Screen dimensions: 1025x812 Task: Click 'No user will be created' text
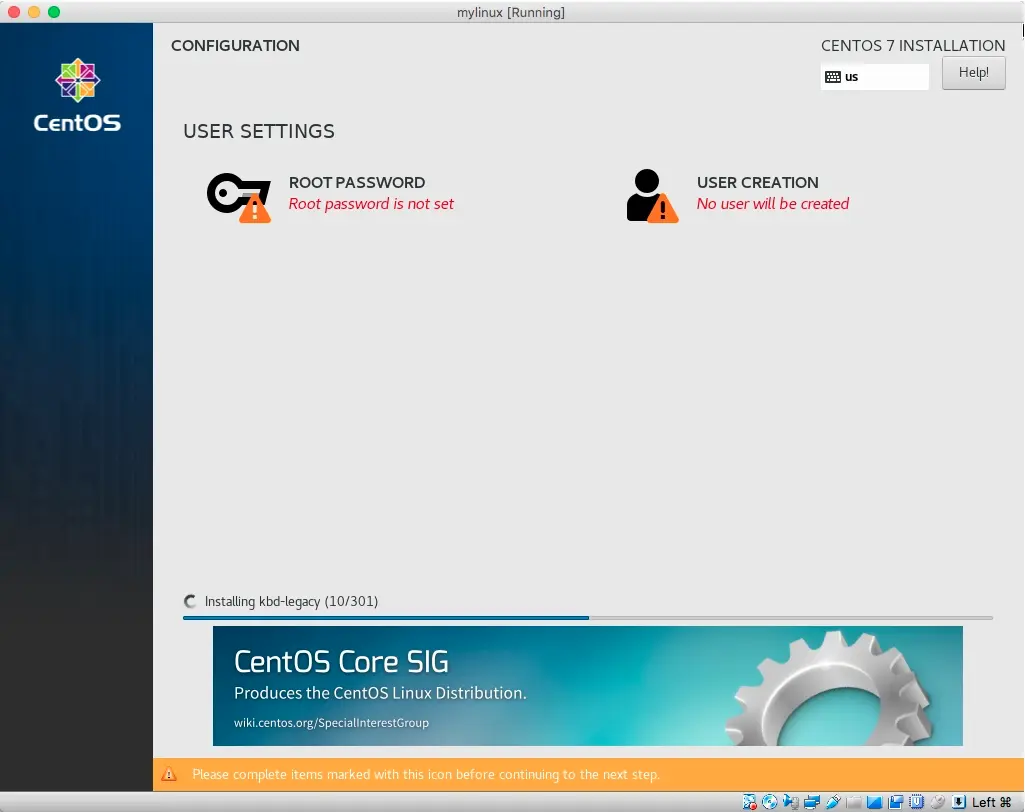(x=773, y=204)
